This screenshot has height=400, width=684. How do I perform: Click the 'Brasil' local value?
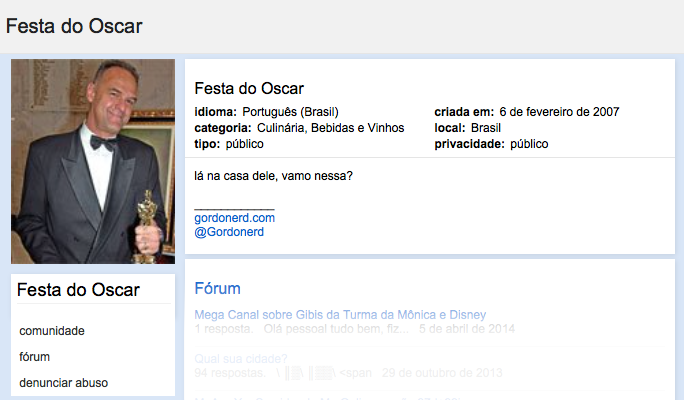tap(486, 128)
